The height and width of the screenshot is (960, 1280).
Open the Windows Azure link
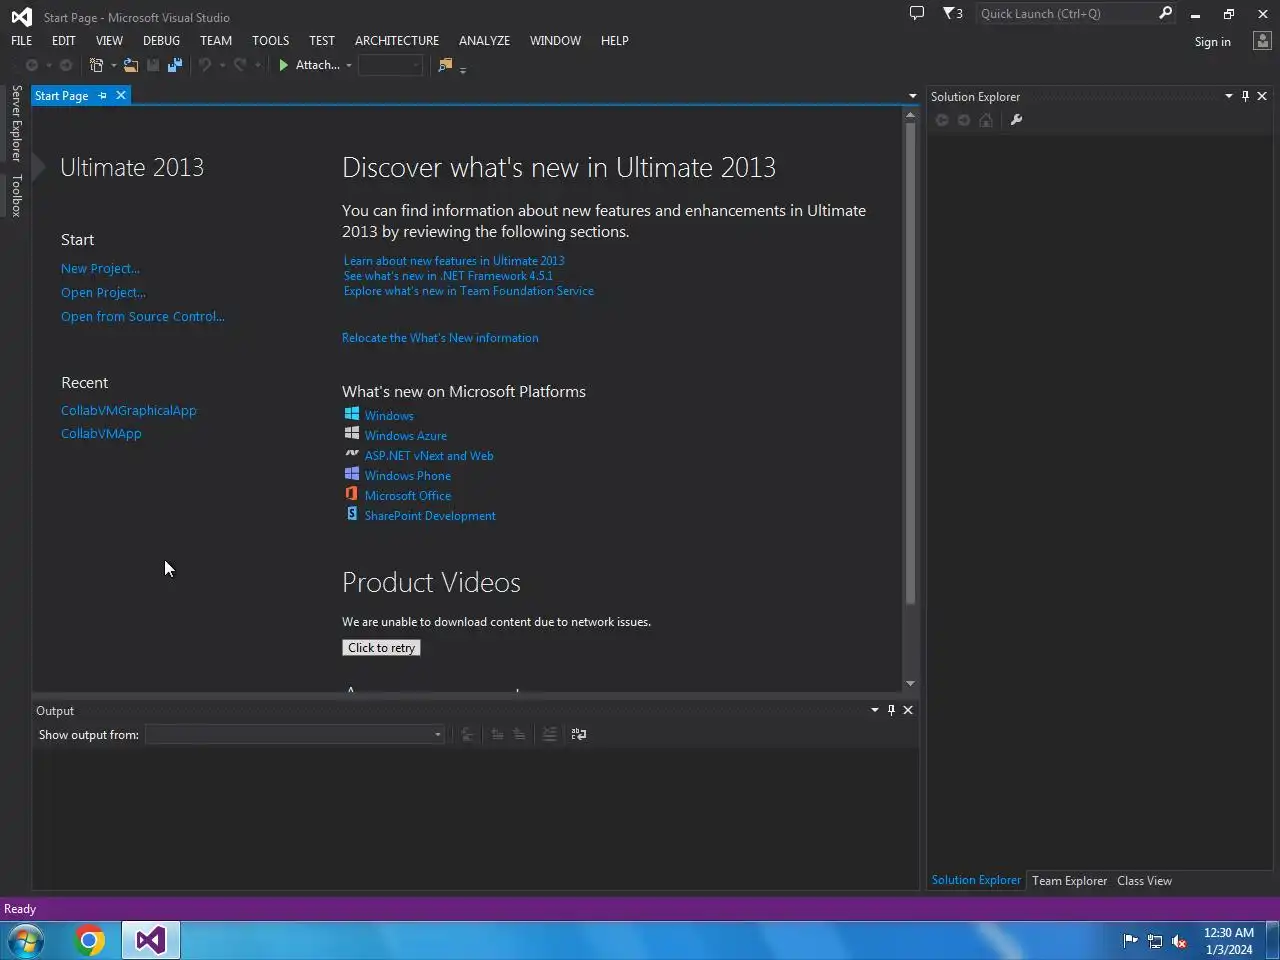[x=406, y=436]
